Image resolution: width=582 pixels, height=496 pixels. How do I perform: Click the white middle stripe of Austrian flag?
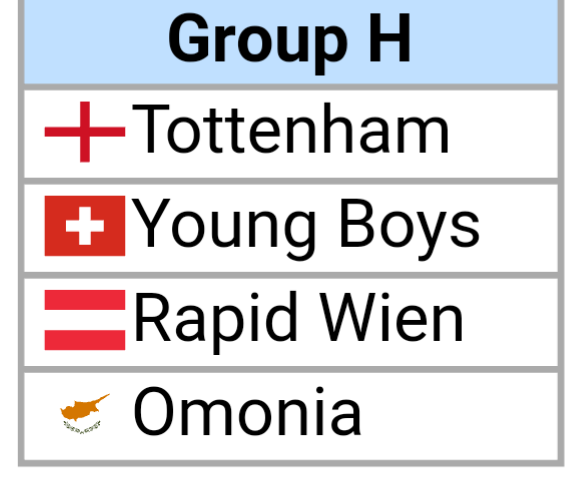(85, 320)
